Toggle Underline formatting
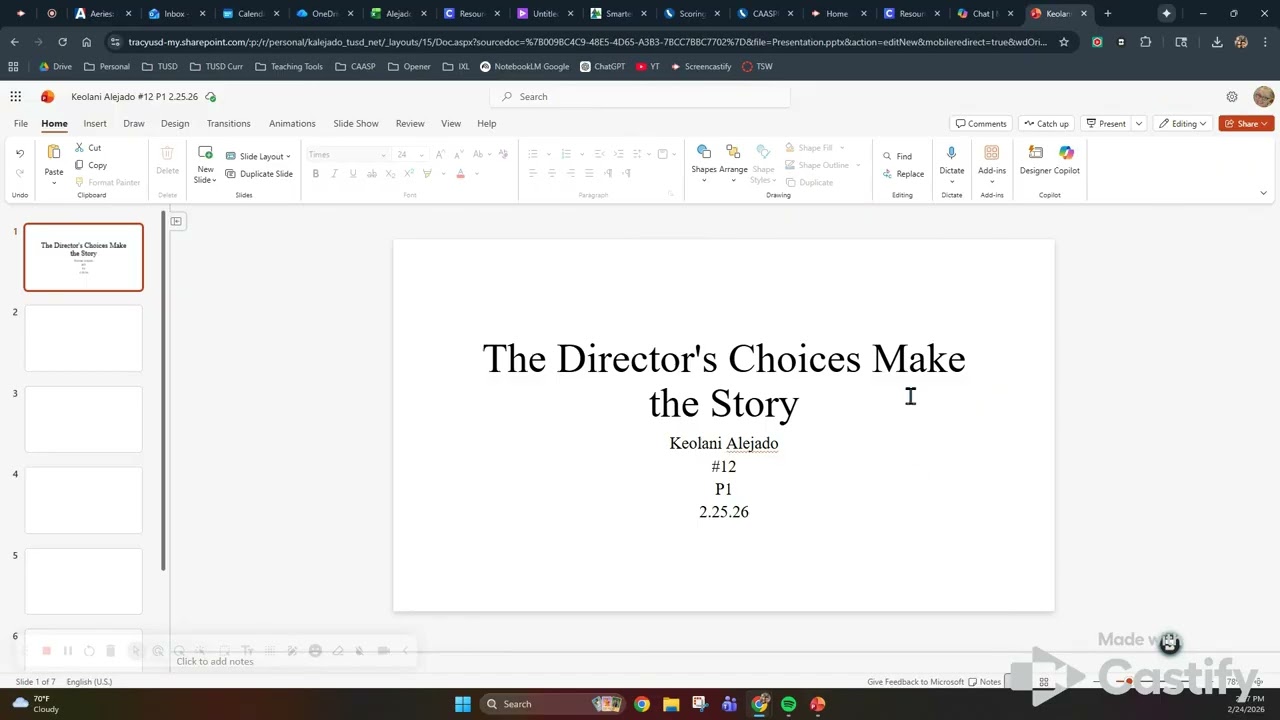Screen dimensions: 1280x720 coord(352,174)
